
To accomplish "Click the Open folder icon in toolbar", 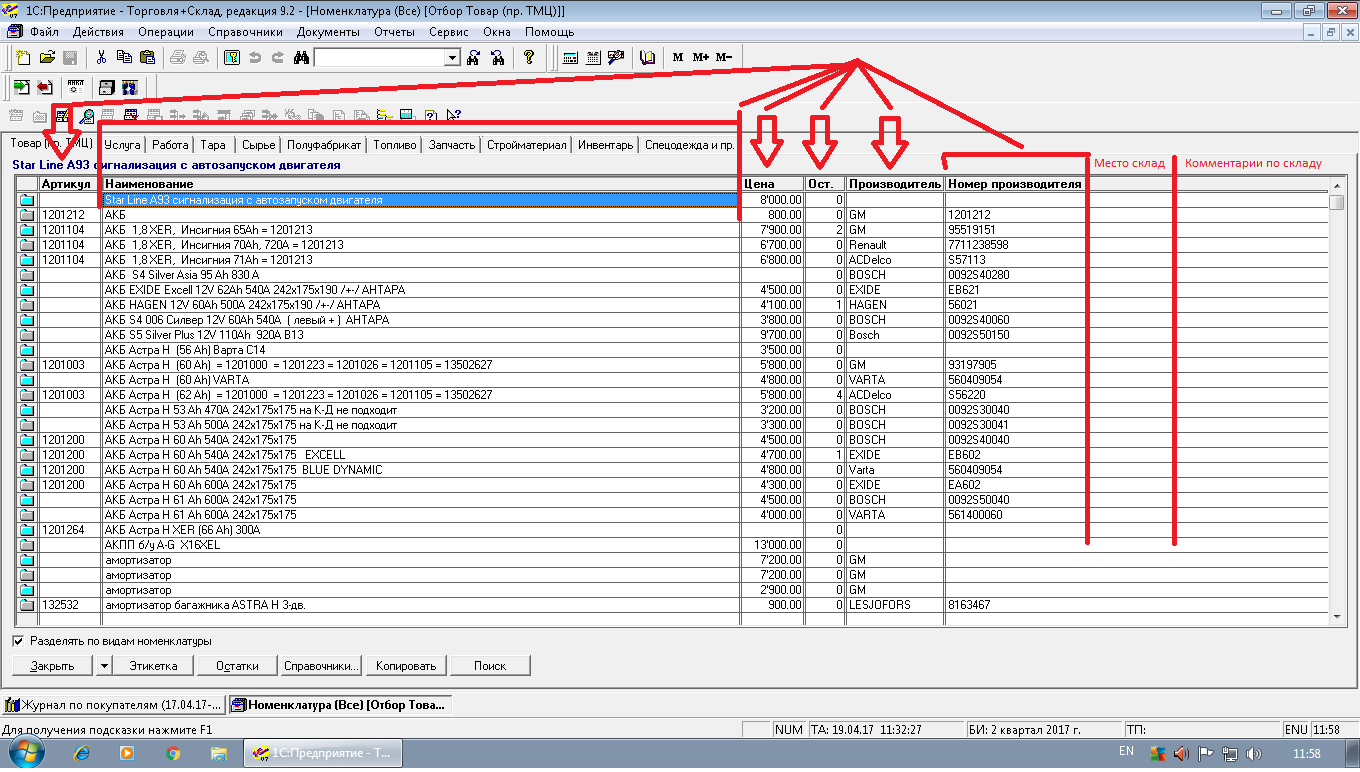I will (x=47, y=58).
